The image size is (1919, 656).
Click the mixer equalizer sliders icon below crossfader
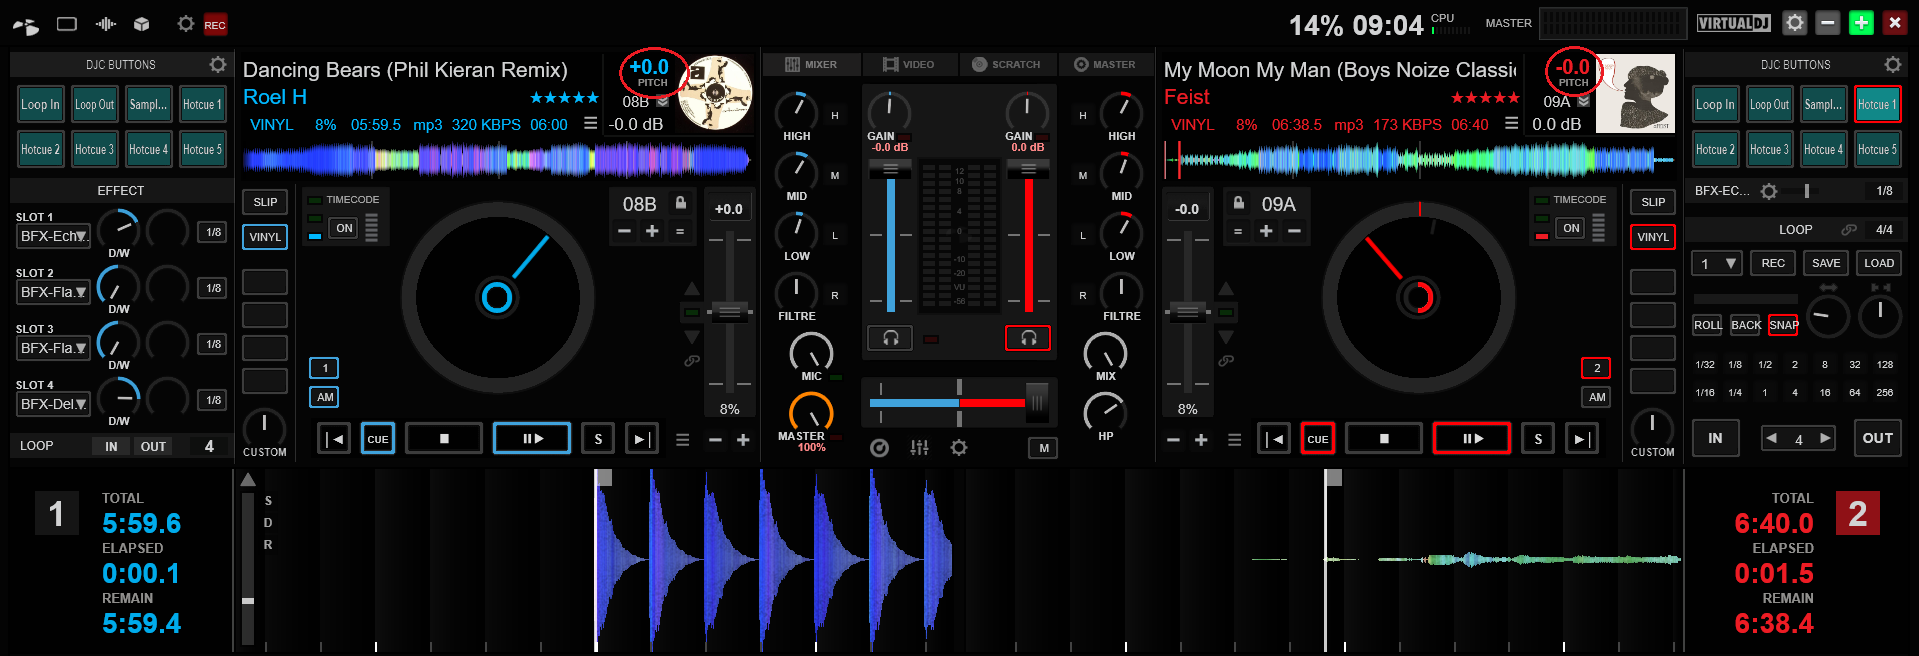919,448
